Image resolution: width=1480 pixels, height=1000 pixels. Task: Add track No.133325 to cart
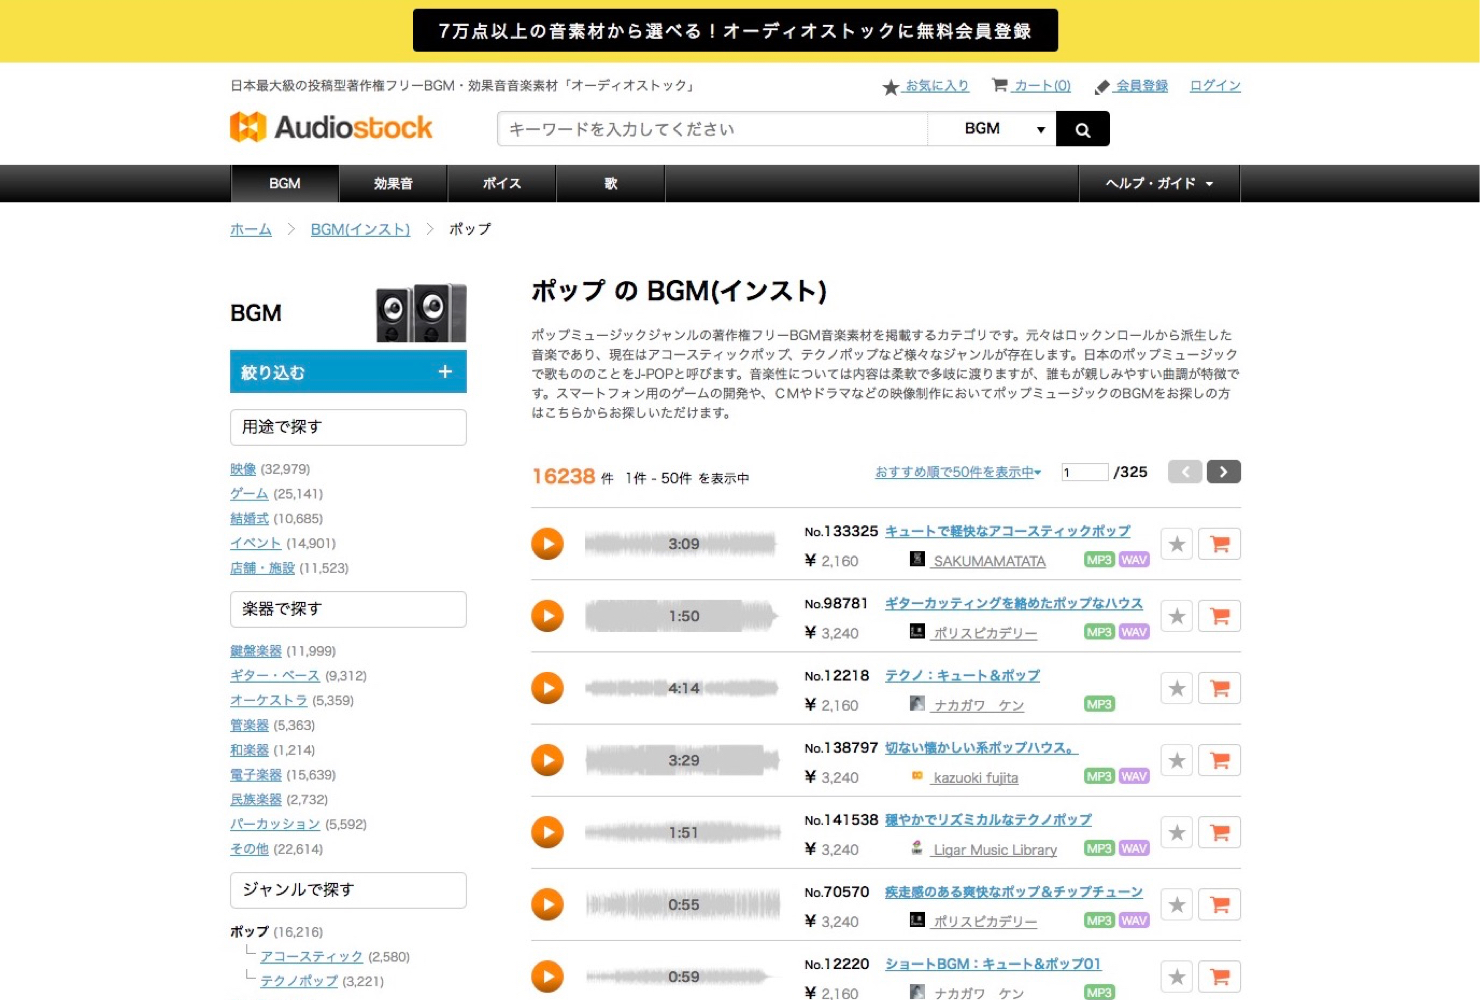(1219, 544)
